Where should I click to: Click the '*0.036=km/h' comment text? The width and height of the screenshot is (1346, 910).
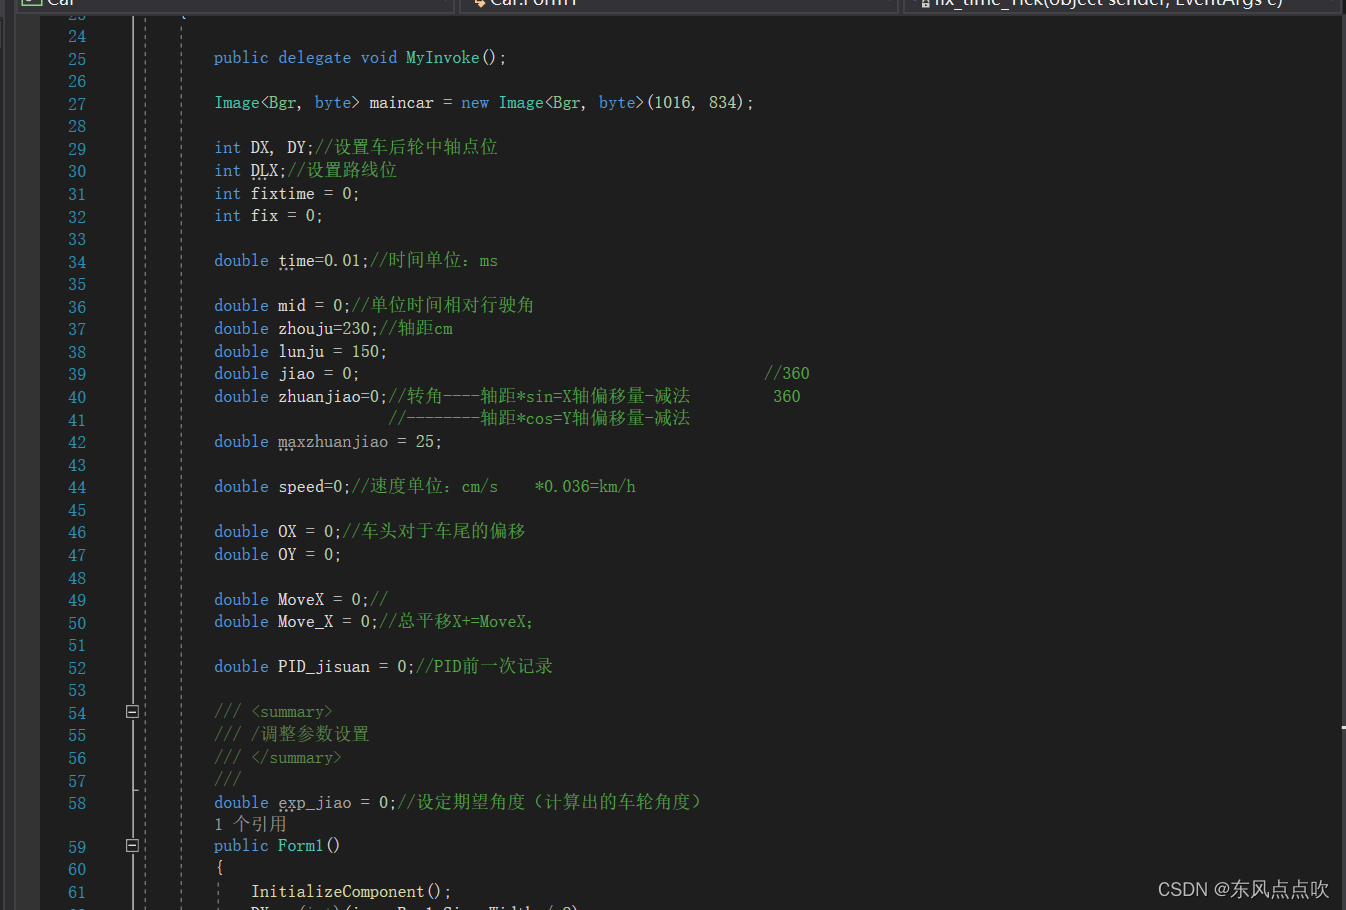click(x=585, y=487)
